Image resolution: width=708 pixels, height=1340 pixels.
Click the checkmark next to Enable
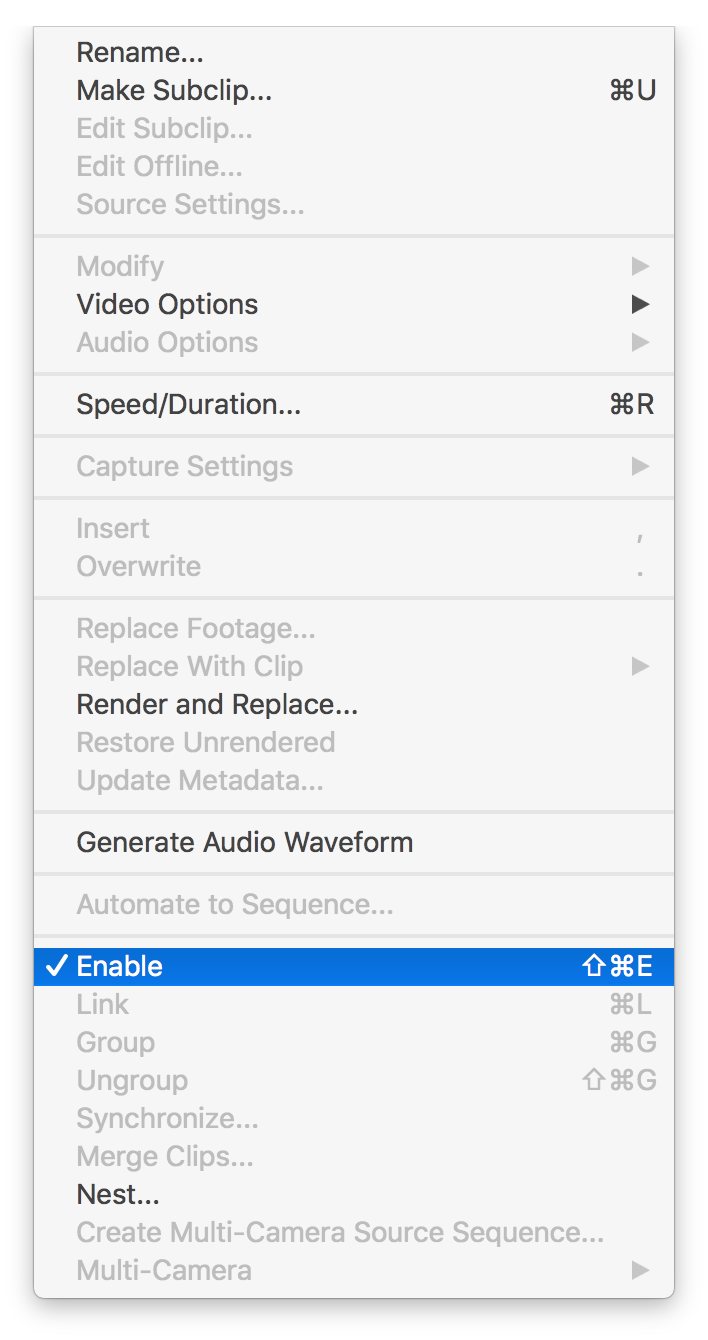58,967
